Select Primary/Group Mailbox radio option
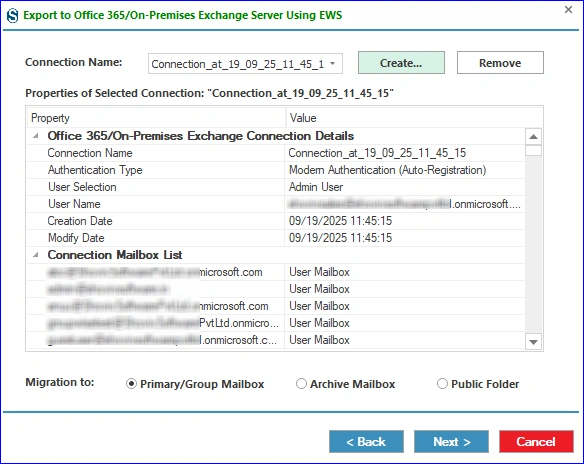 click(131, 384)
